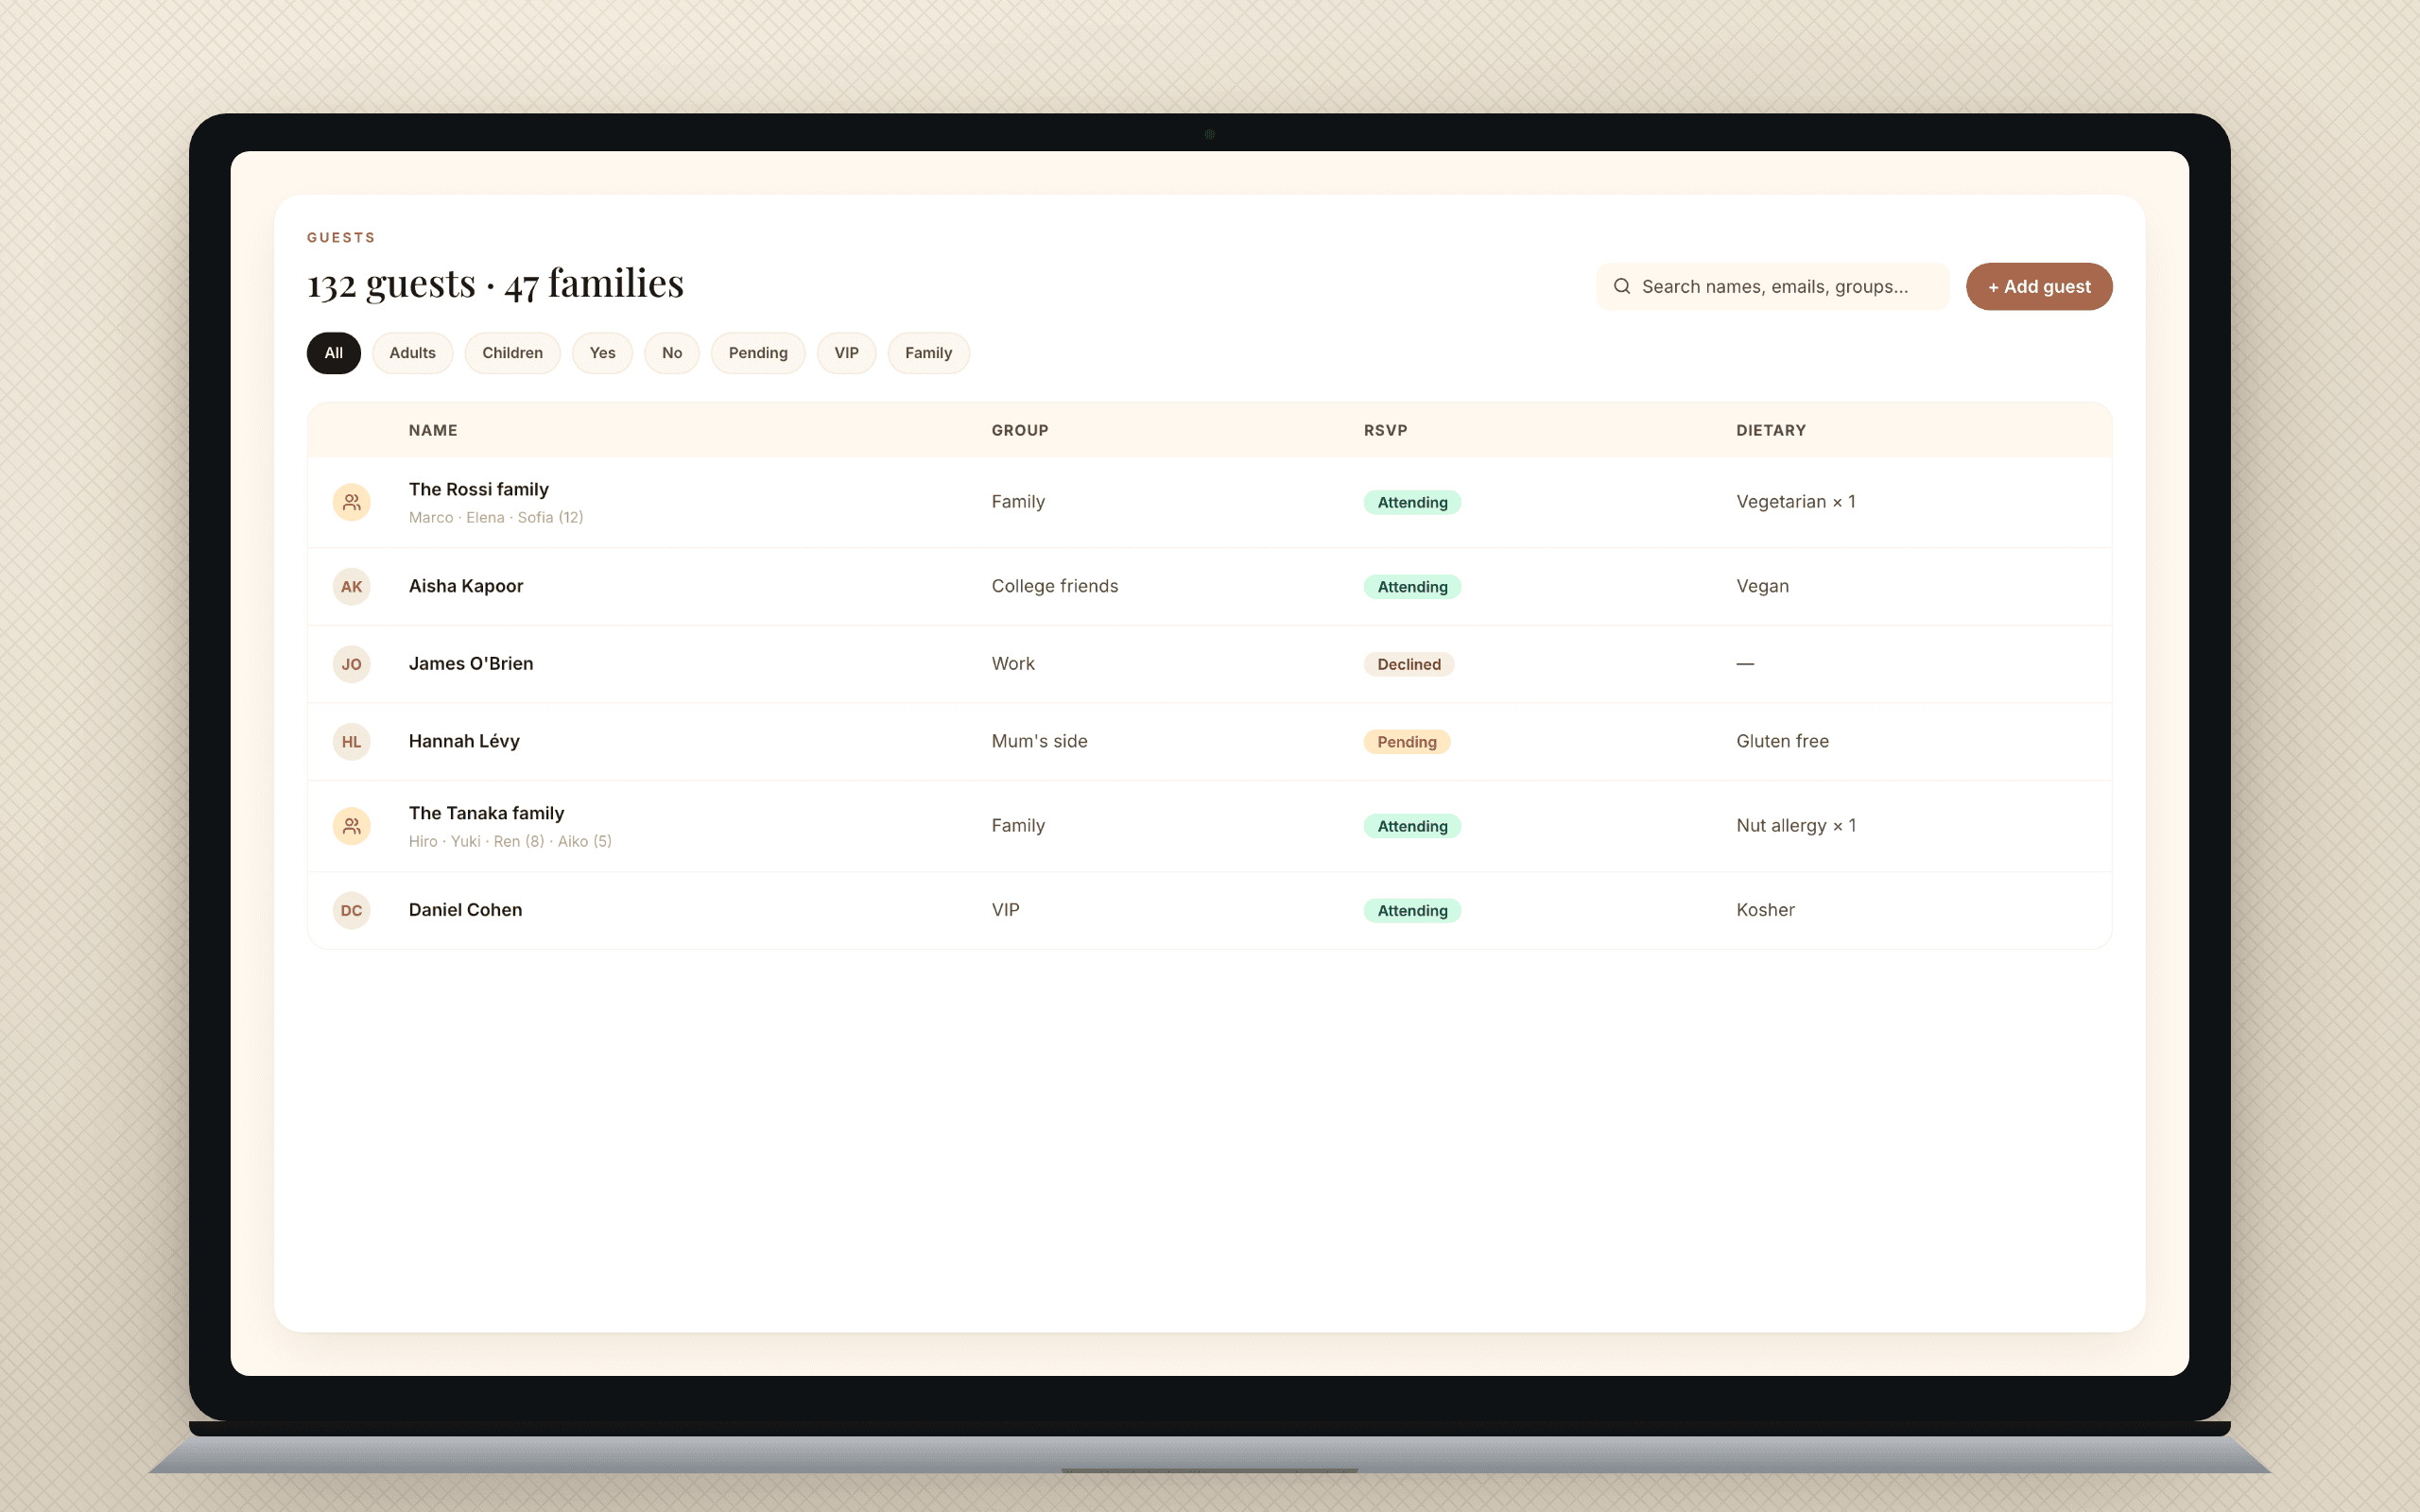This screenshot has width=2420, height=1512.
Task: Filter list to VIP guests
Action: click(846, 353)
